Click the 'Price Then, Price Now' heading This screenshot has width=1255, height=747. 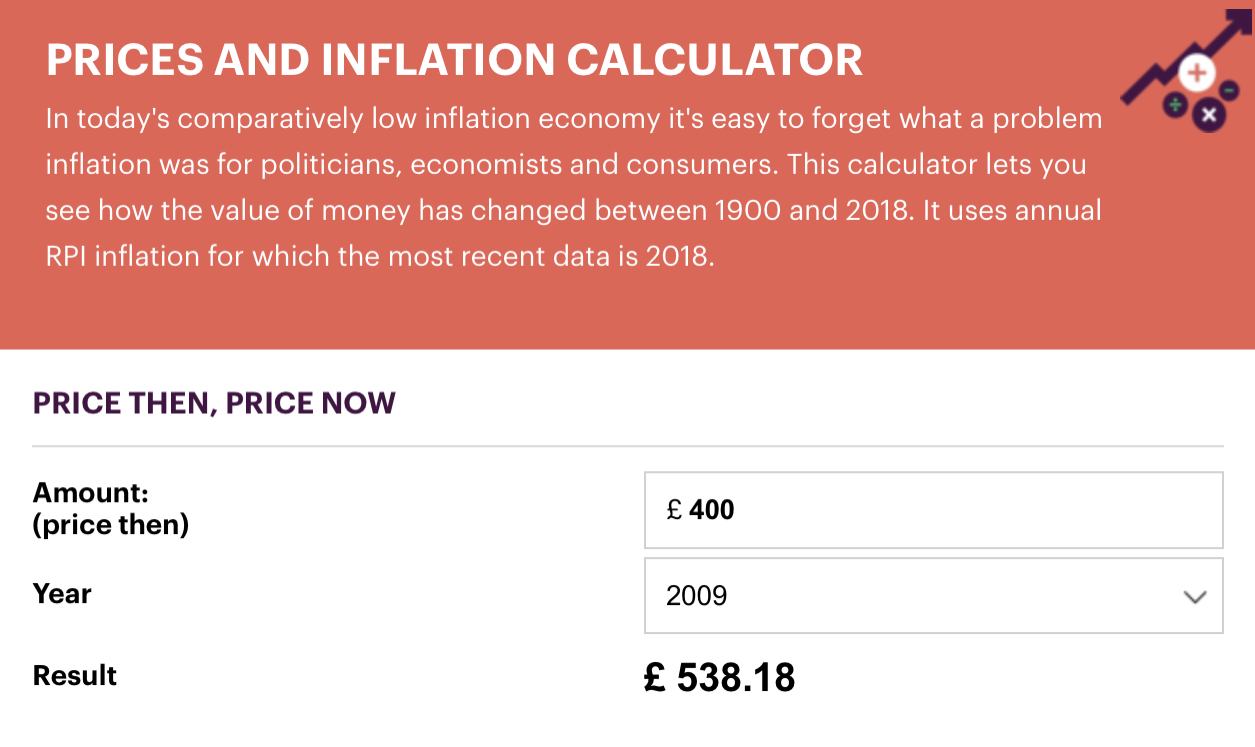pos(214,403)
